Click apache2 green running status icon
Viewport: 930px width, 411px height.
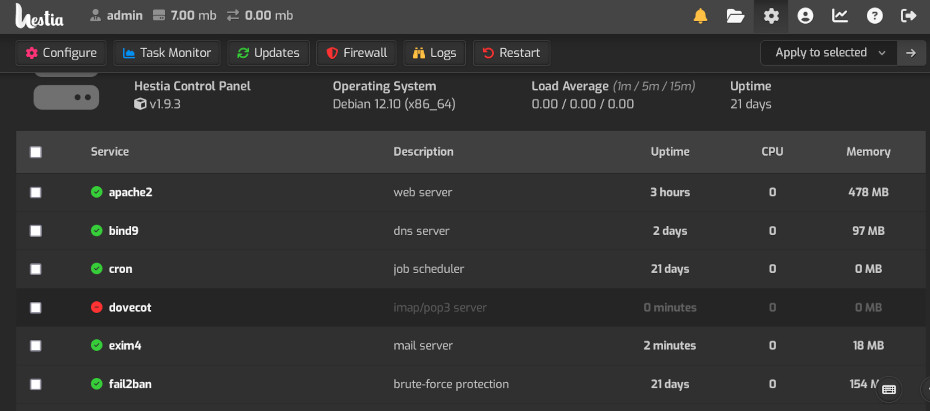pyautogui.click(x=97, y=192)
